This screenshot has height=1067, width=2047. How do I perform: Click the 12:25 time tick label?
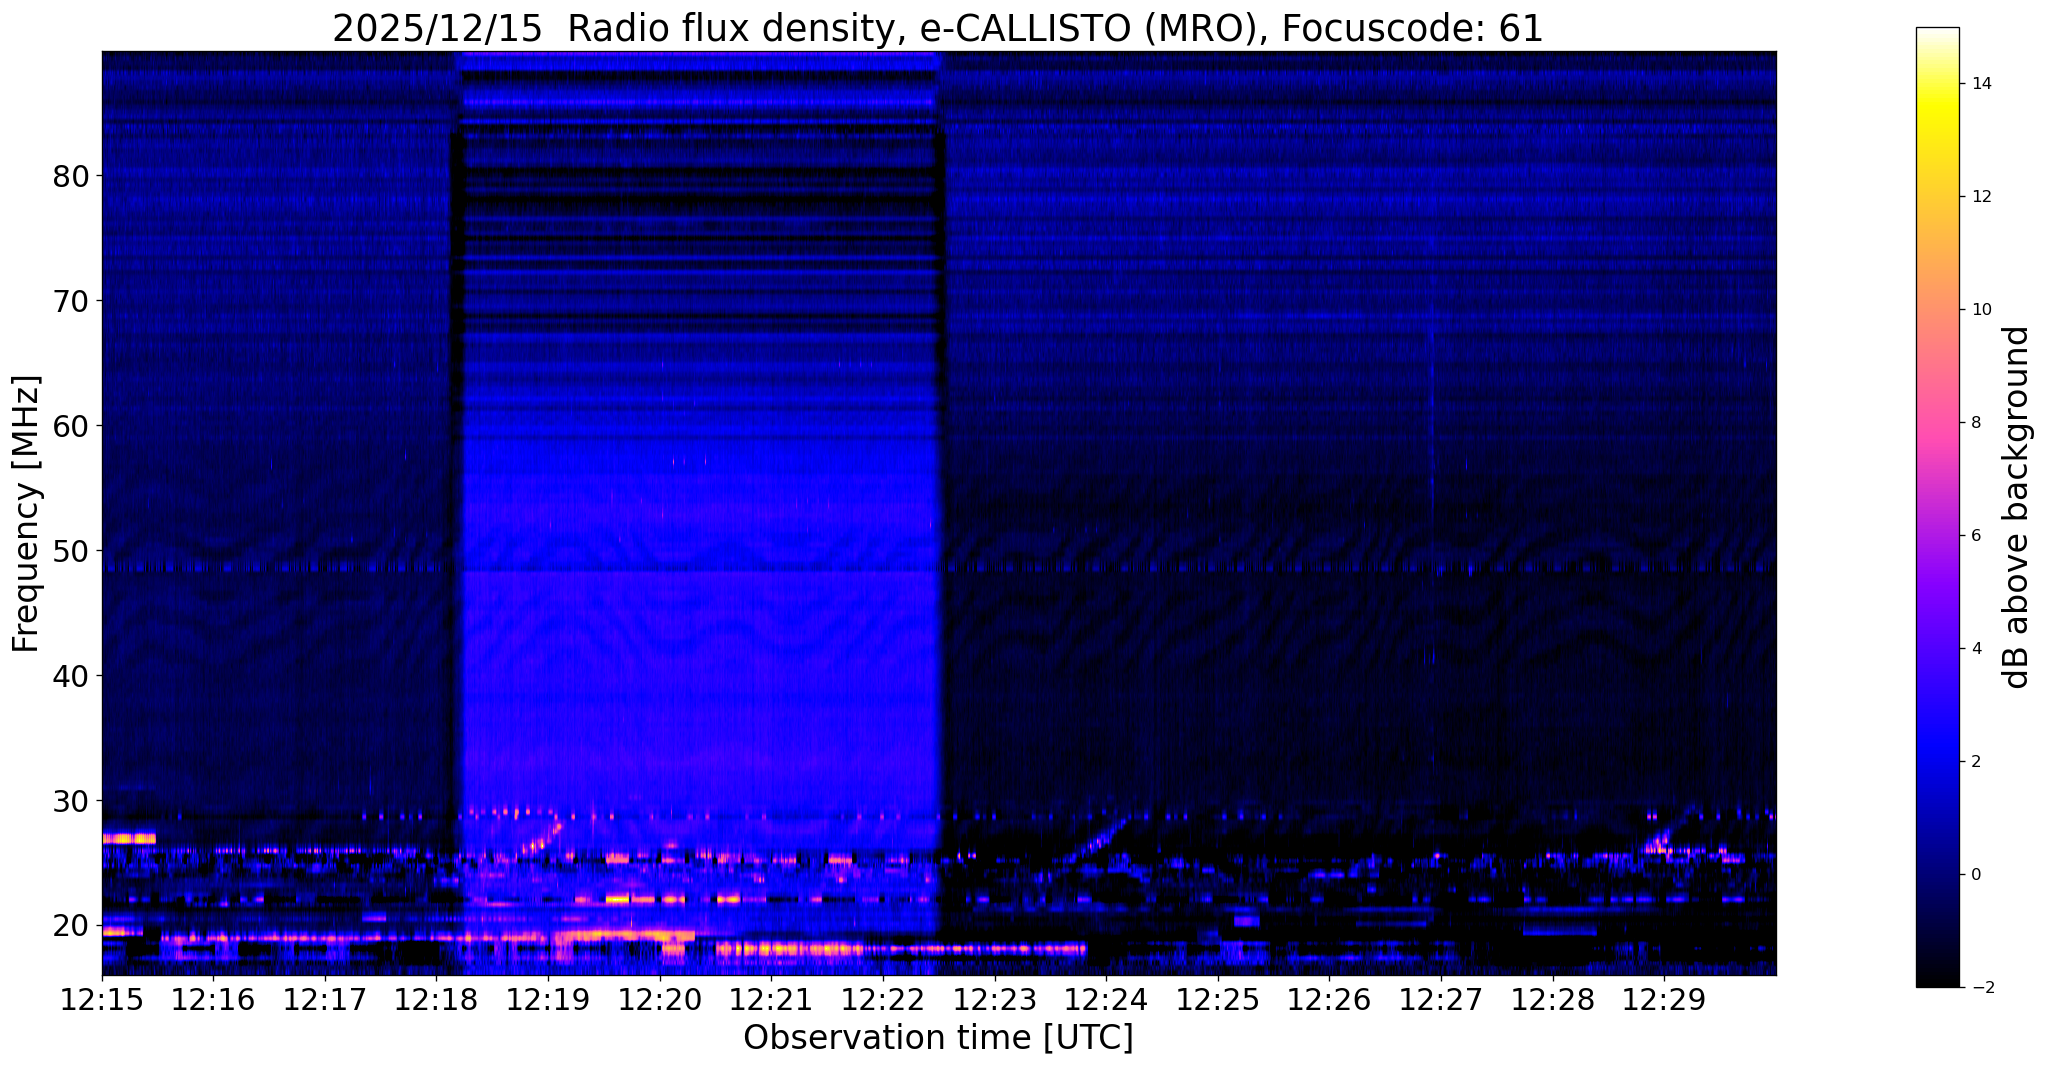1217,1000
